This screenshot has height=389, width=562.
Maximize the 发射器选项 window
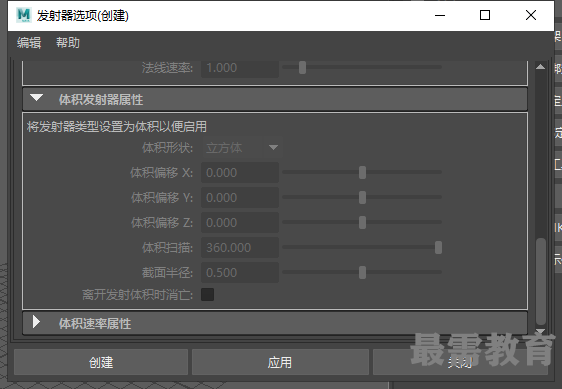point(485,15)
